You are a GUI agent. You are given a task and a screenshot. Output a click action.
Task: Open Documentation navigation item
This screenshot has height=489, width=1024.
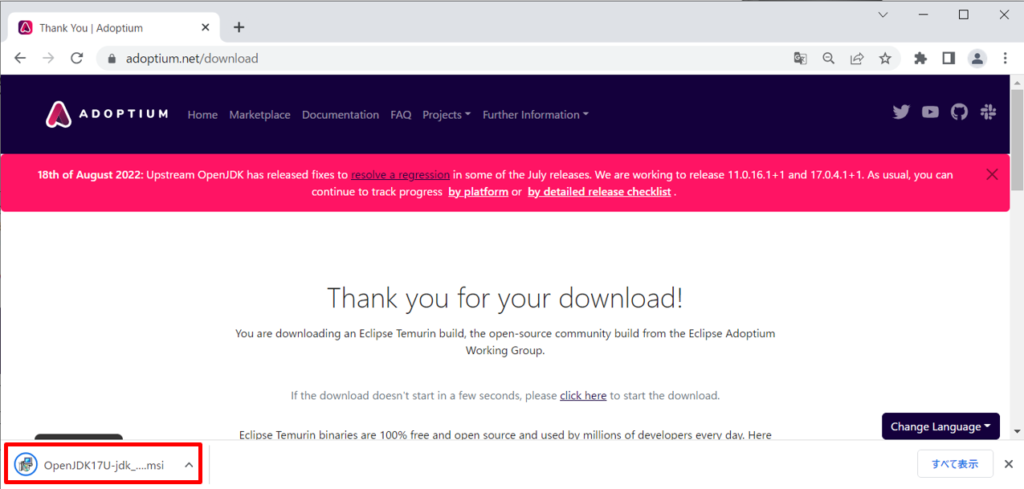click(340, 114)
